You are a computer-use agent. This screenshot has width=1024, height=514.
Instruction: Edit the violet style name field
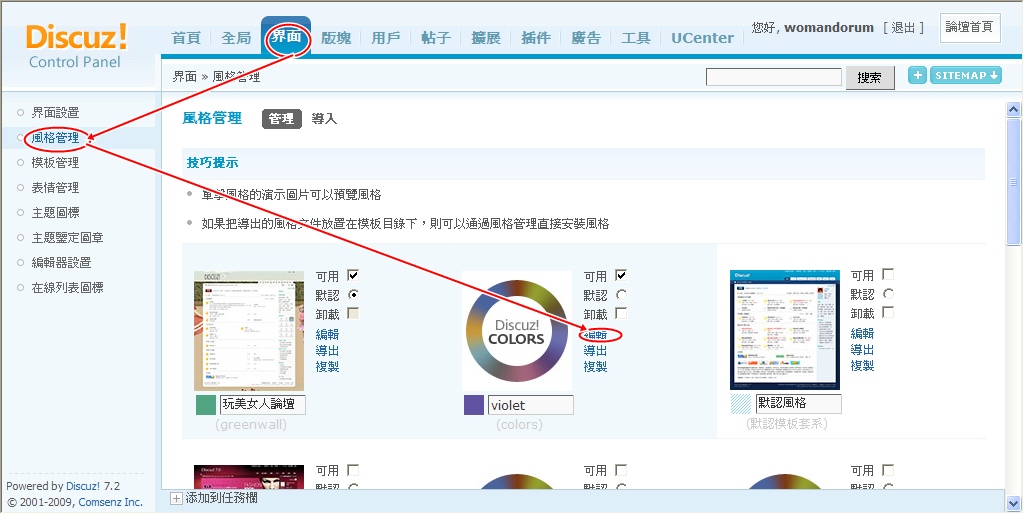coord(530,405)
